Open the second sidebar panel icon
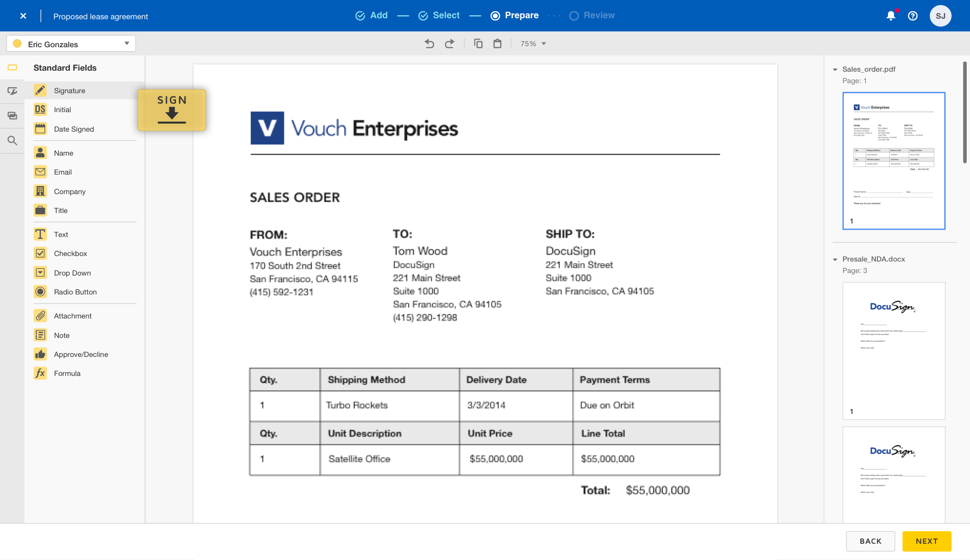This screenshot has width=970, height=560. click(x=12, y=91)
